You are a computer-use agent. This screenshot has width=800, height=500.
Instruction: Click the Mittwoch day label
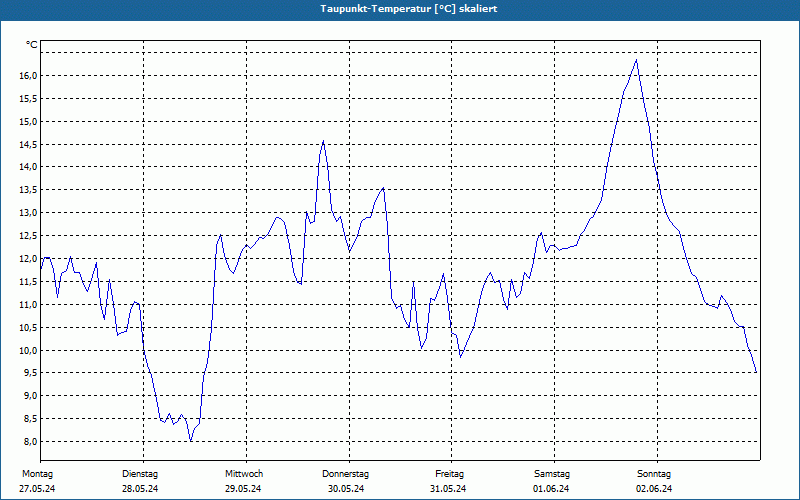244,474
